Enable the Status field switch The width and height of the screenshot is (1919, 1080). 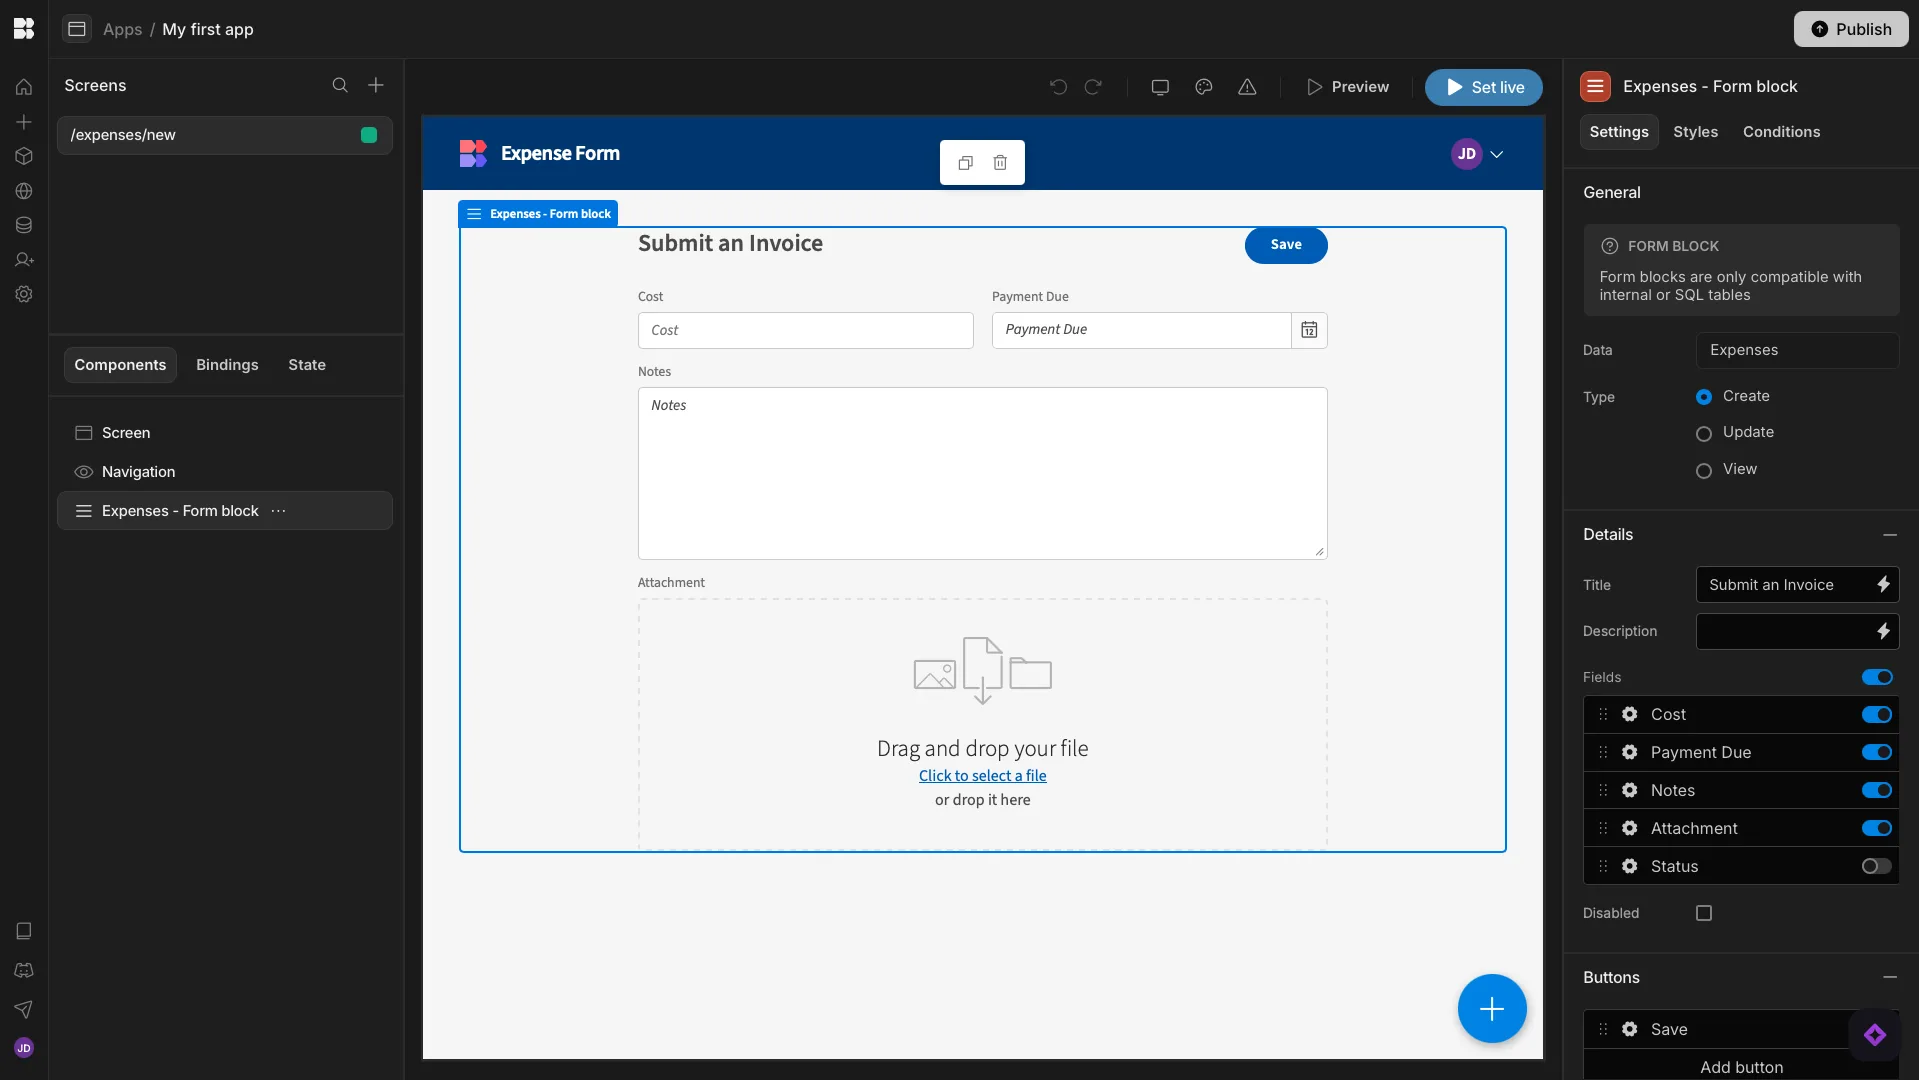pyautogui.click(x=1877, y=866)
